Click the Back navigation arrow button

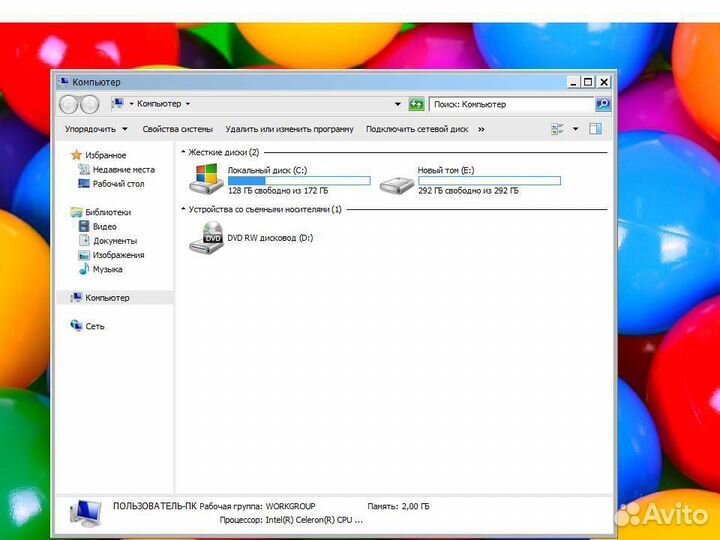coord(69,105)
